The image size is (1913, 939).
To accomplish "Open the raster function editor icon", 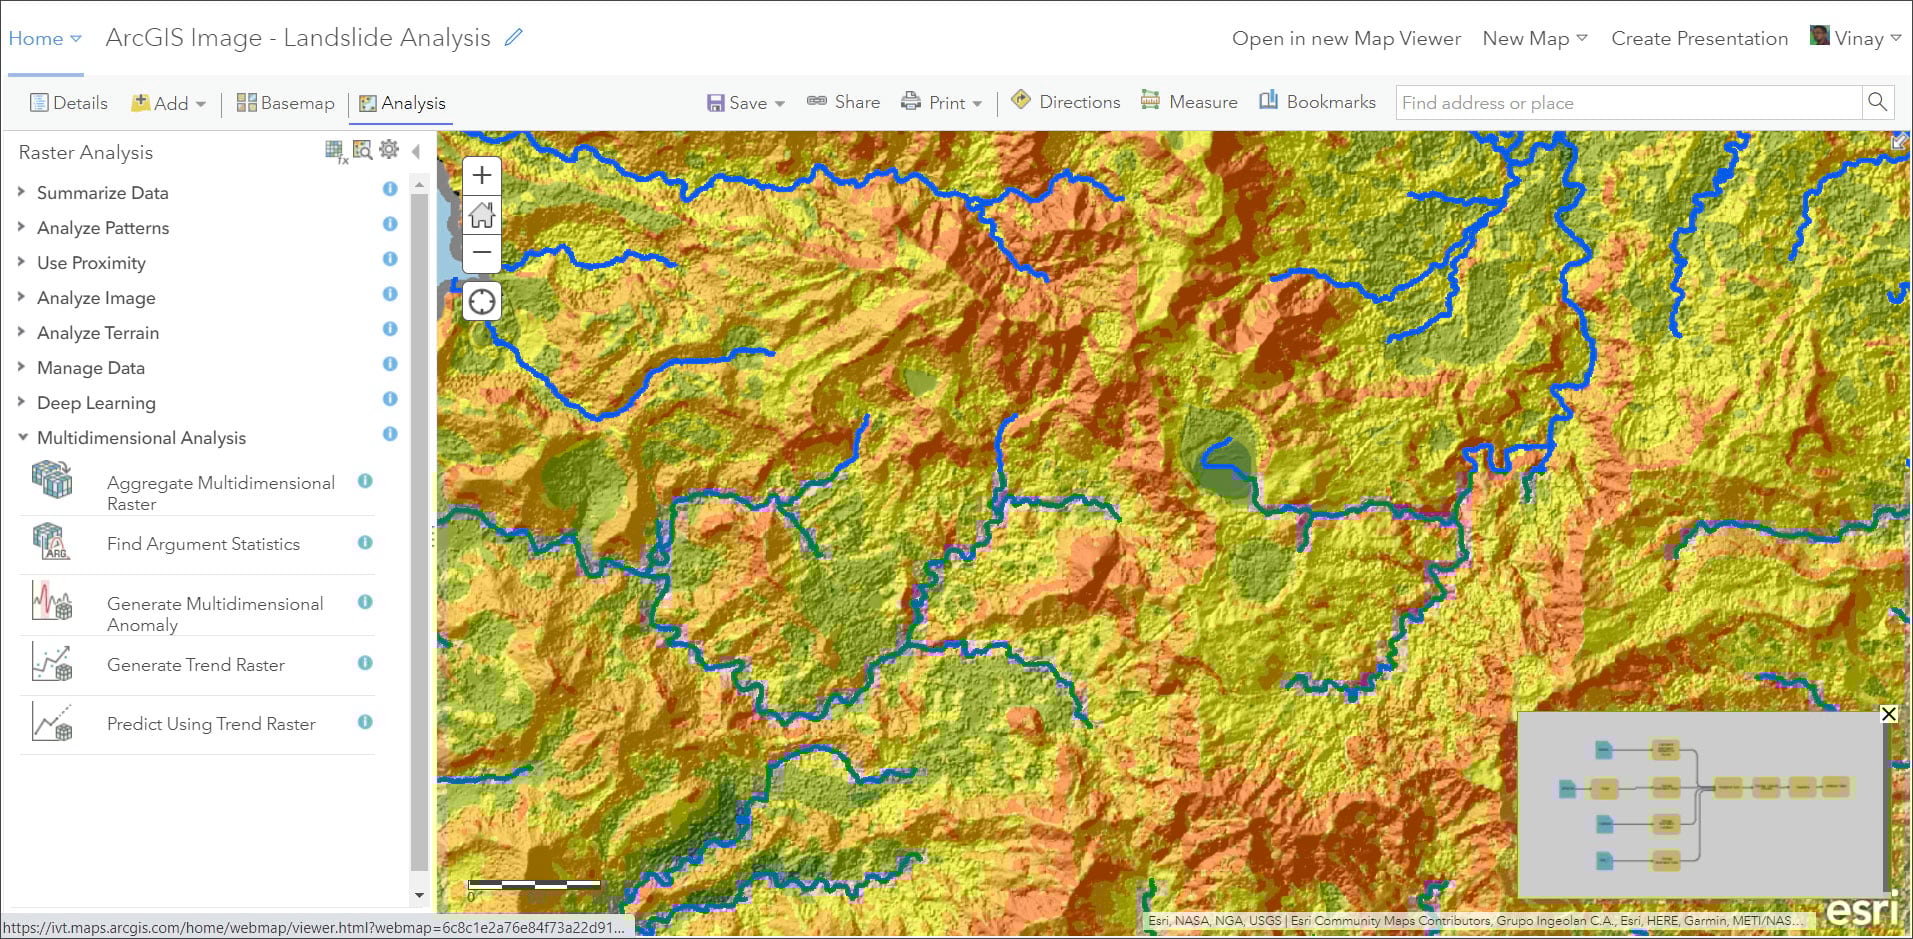I will [x=336, y=151].
